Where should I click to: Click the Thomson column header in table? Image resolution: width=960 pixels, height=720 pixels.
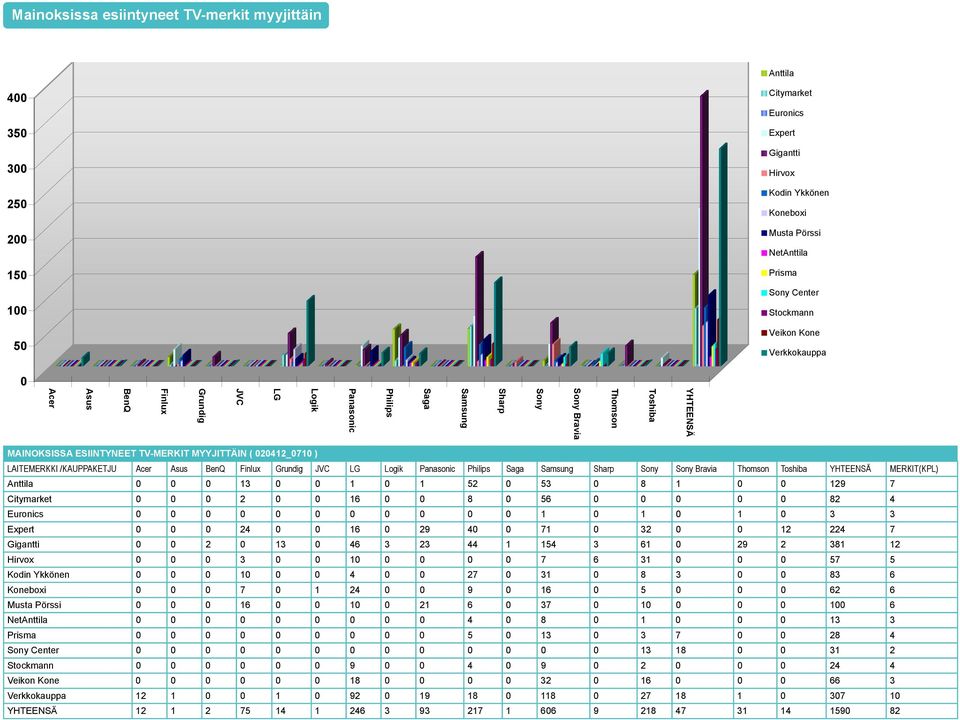753,469
